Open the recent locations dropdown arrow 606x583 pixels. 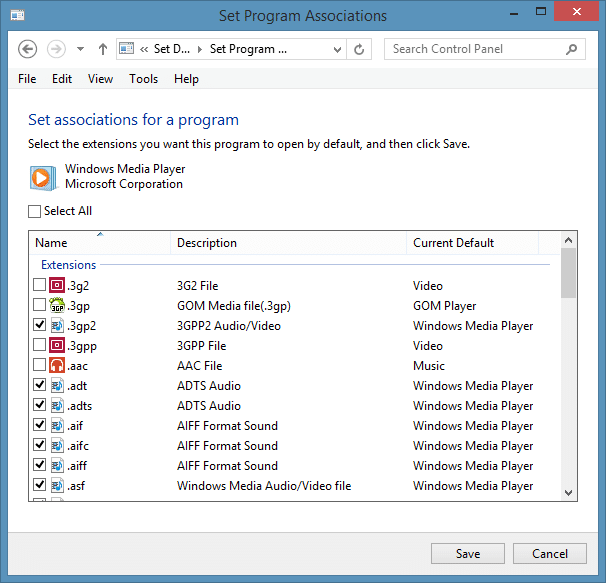pyautogui.click(x=80, y=49)
